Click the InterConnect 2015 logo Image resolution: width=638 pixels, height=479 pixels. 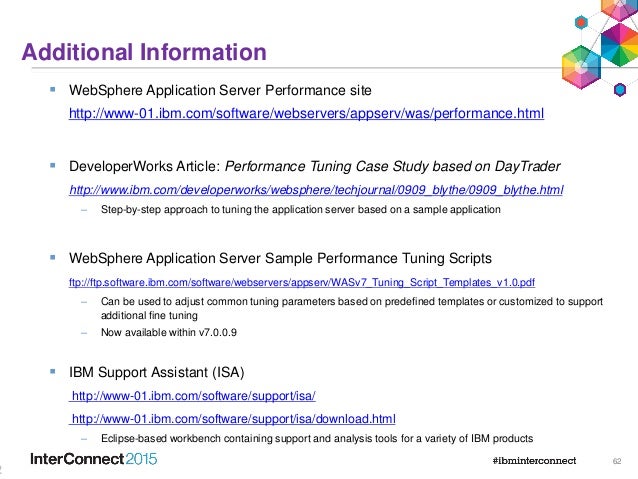pos(94,459)
